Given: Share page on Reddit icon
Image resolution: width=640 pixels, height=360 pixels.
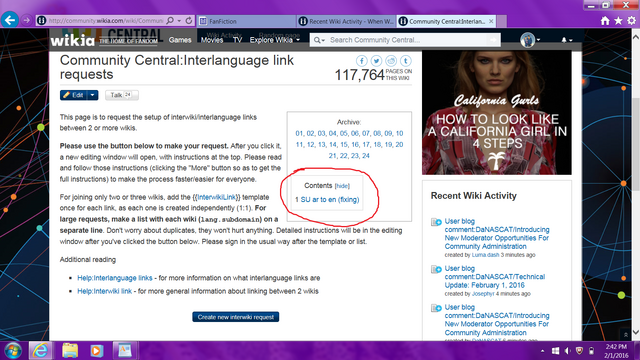Looking at the screenshot, I should [391, 61].
